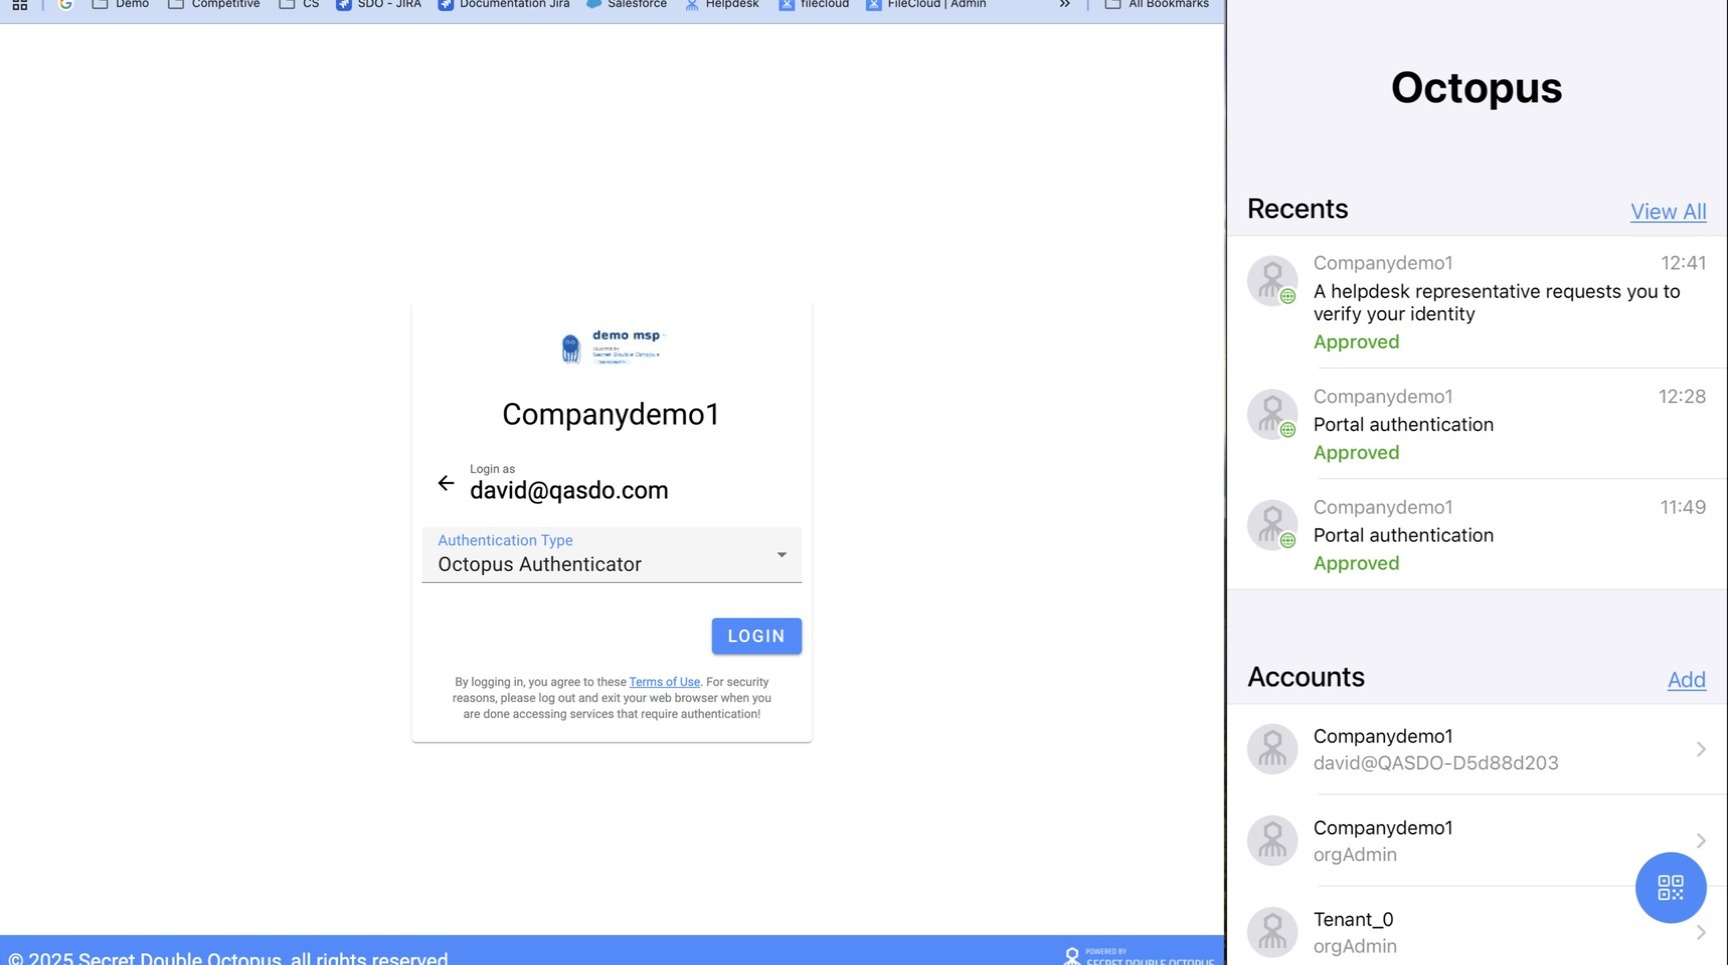The width and height of the screenshot is (1728, 965).
Task: Open the Salesforce bookmark
Action: tap(626, 5)
